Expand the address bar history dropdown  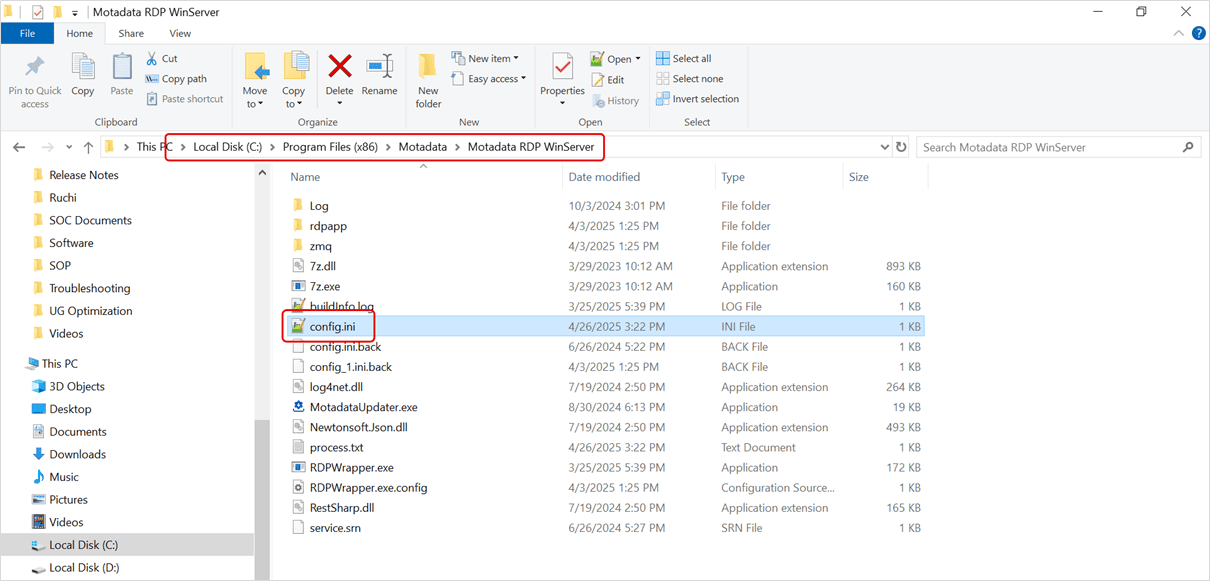(884, 147)
